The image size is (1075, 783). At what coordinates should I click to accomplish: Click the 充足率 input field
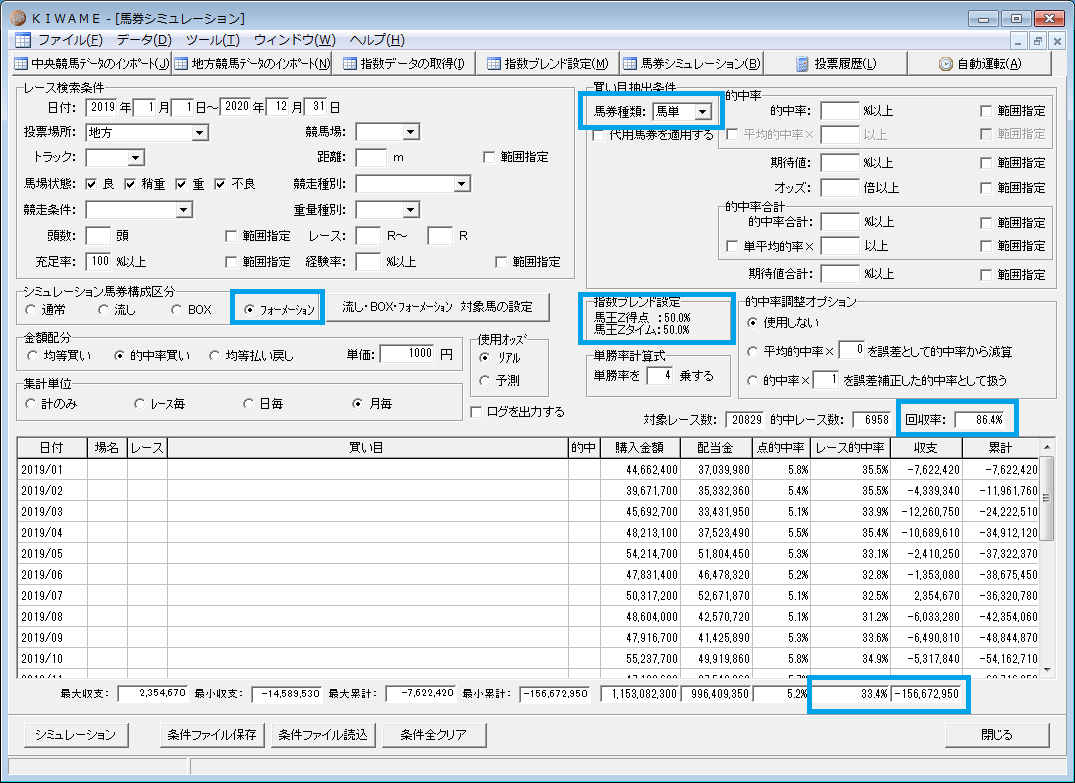click(98, 261)
